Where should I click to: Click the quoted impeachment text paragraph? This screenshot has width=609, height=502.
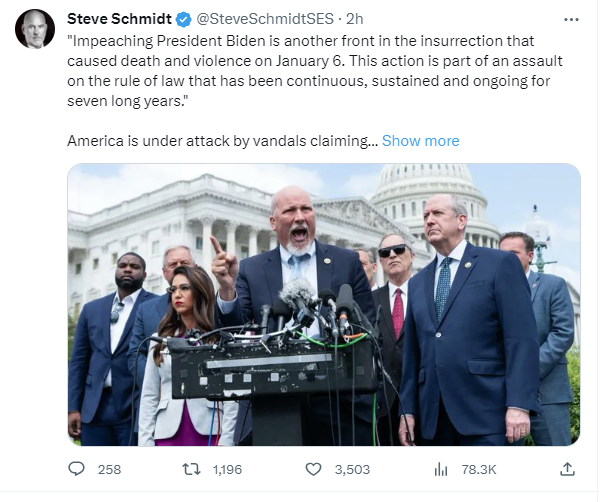click(314, 70)
